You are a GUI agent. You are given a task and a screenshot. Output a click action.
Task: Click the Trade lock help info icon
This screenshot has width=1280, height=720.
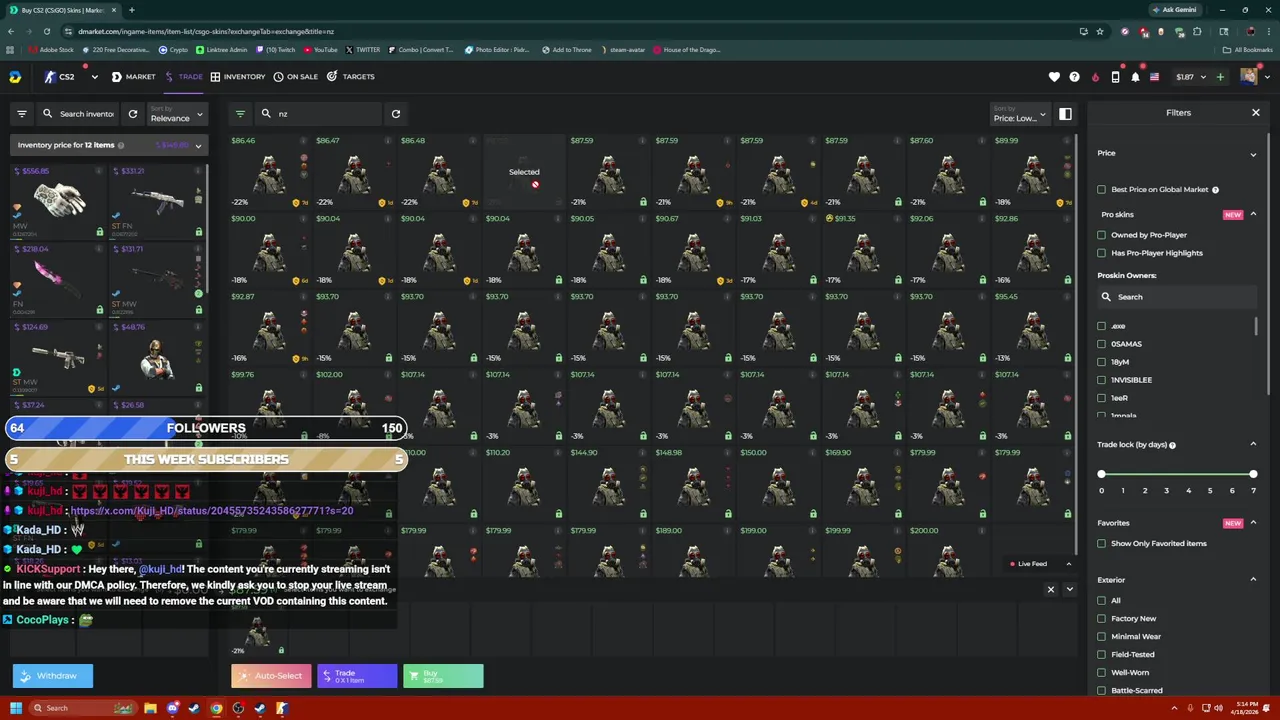(x=1172, y=445)
